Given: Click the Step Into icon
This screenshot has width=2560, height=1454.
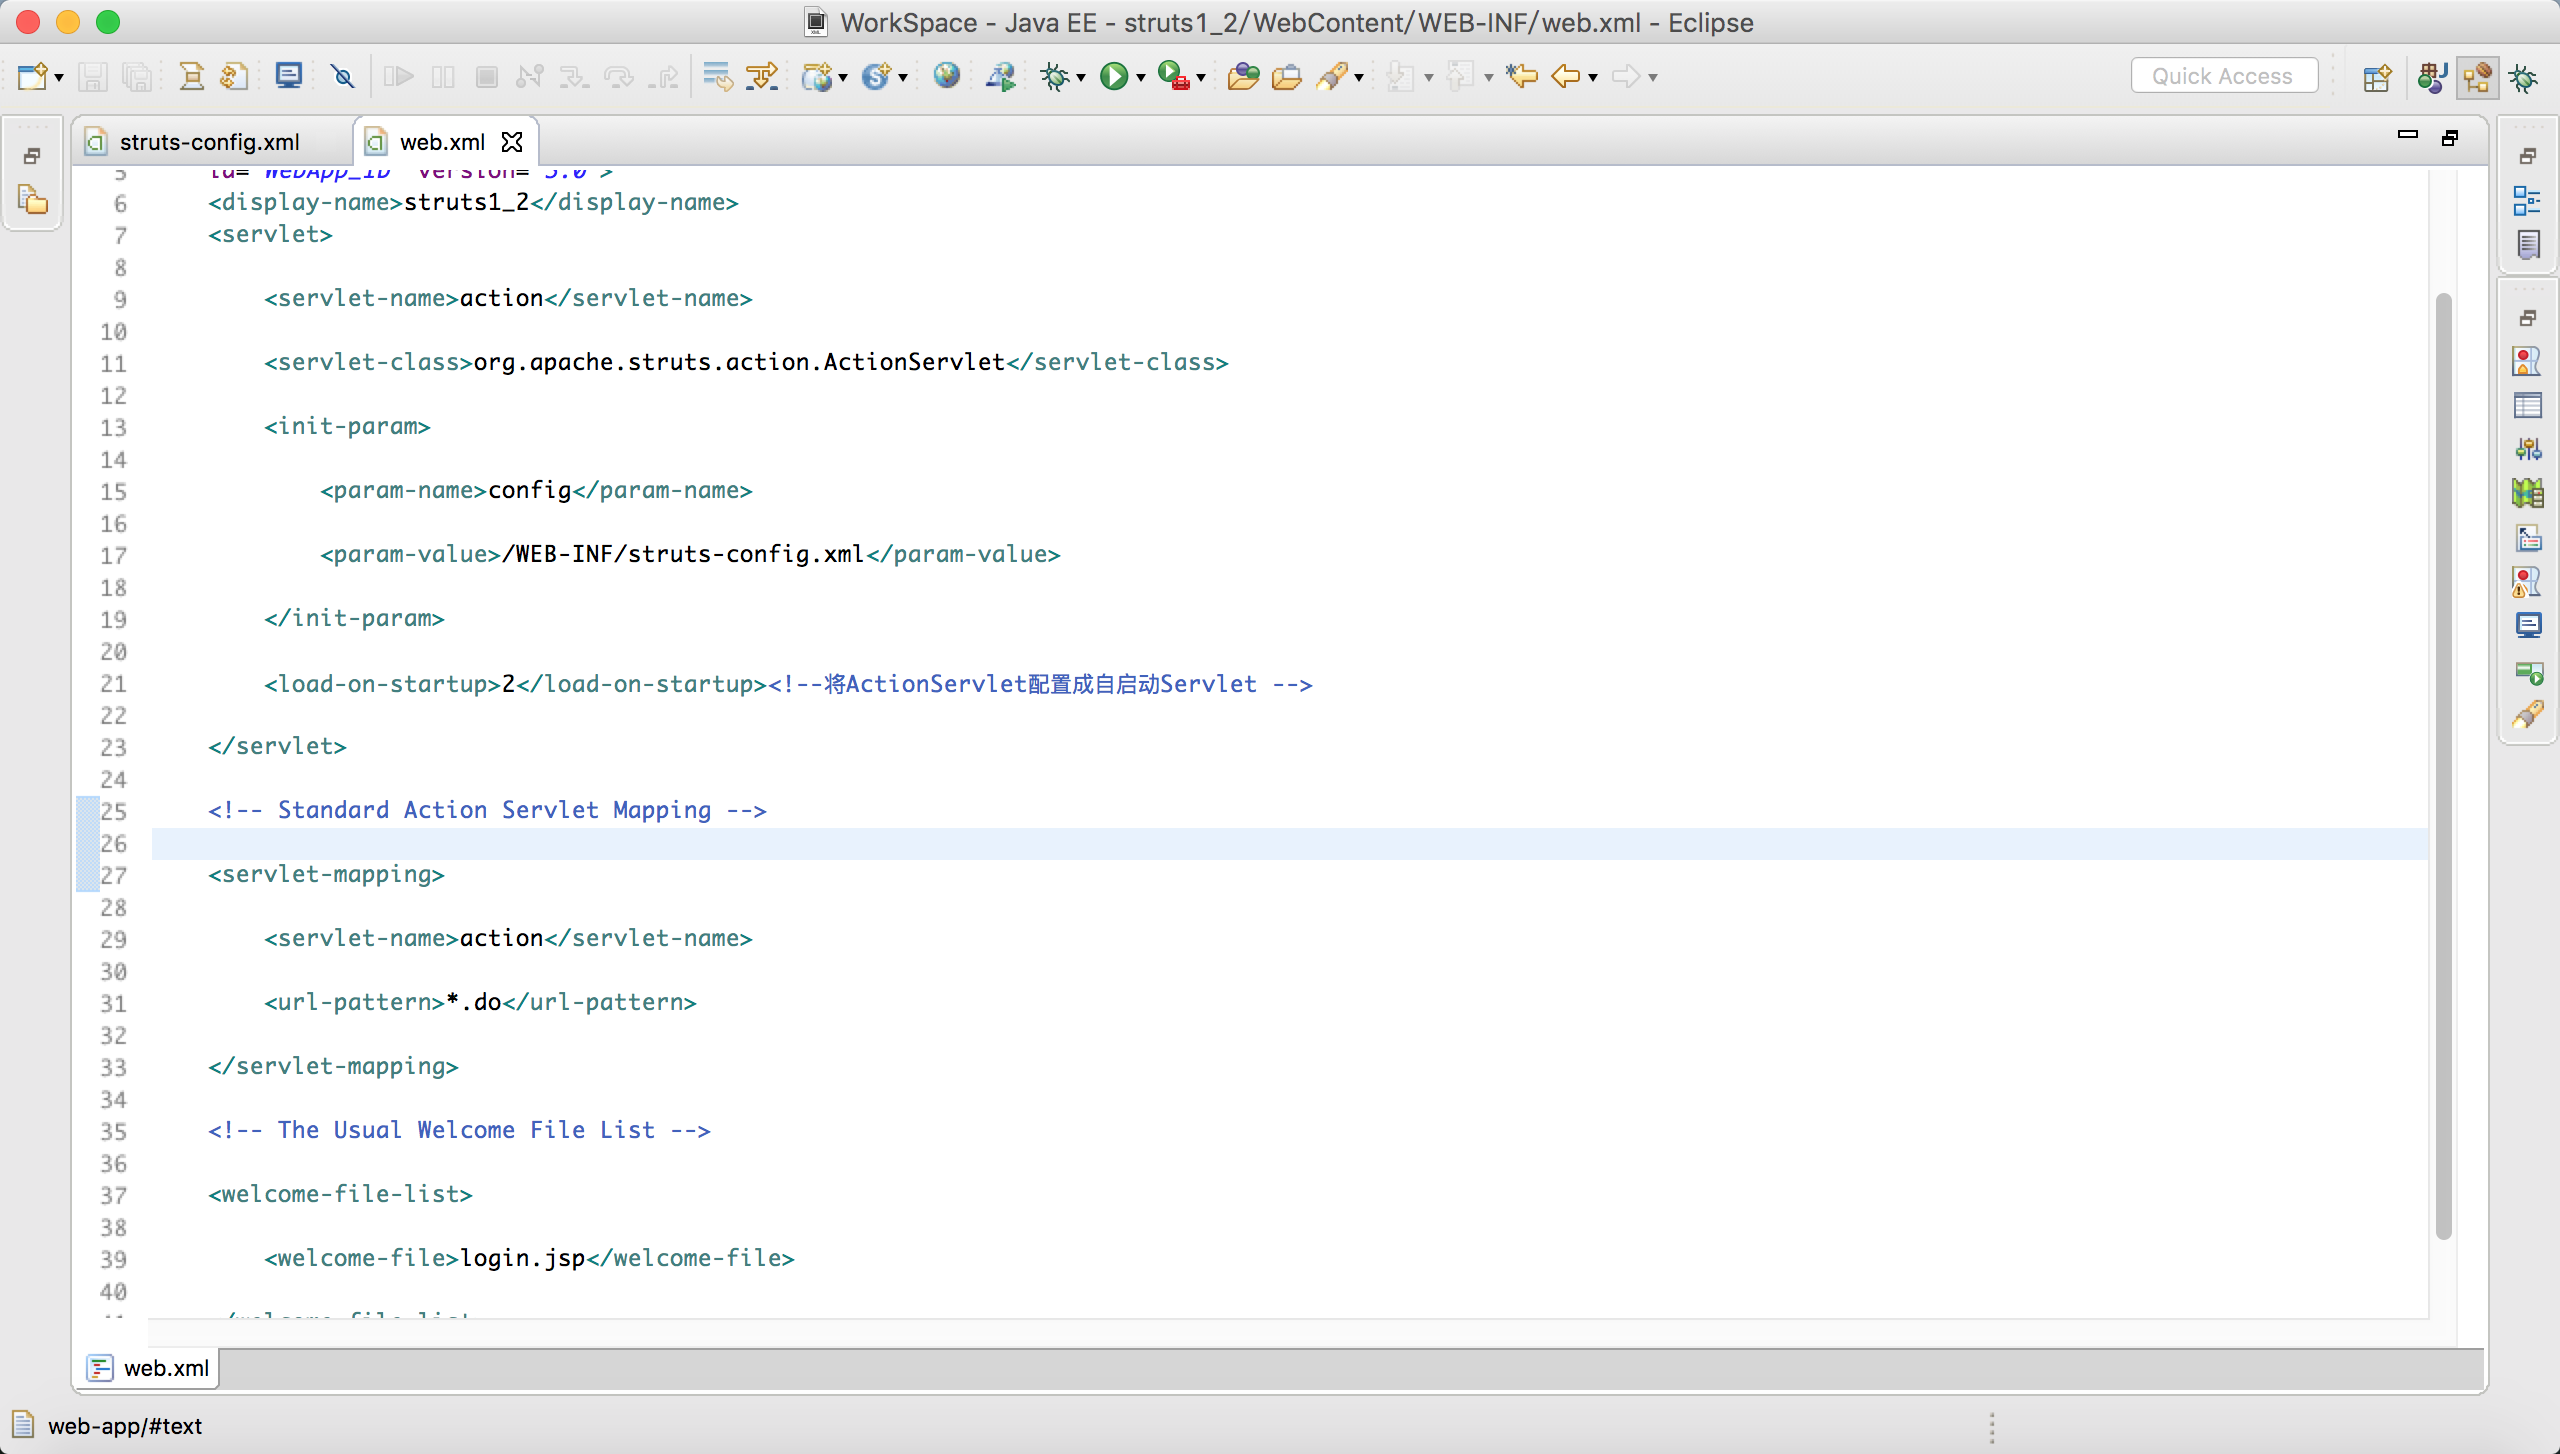Looking at the screenshot, I should tap(574, 77).
